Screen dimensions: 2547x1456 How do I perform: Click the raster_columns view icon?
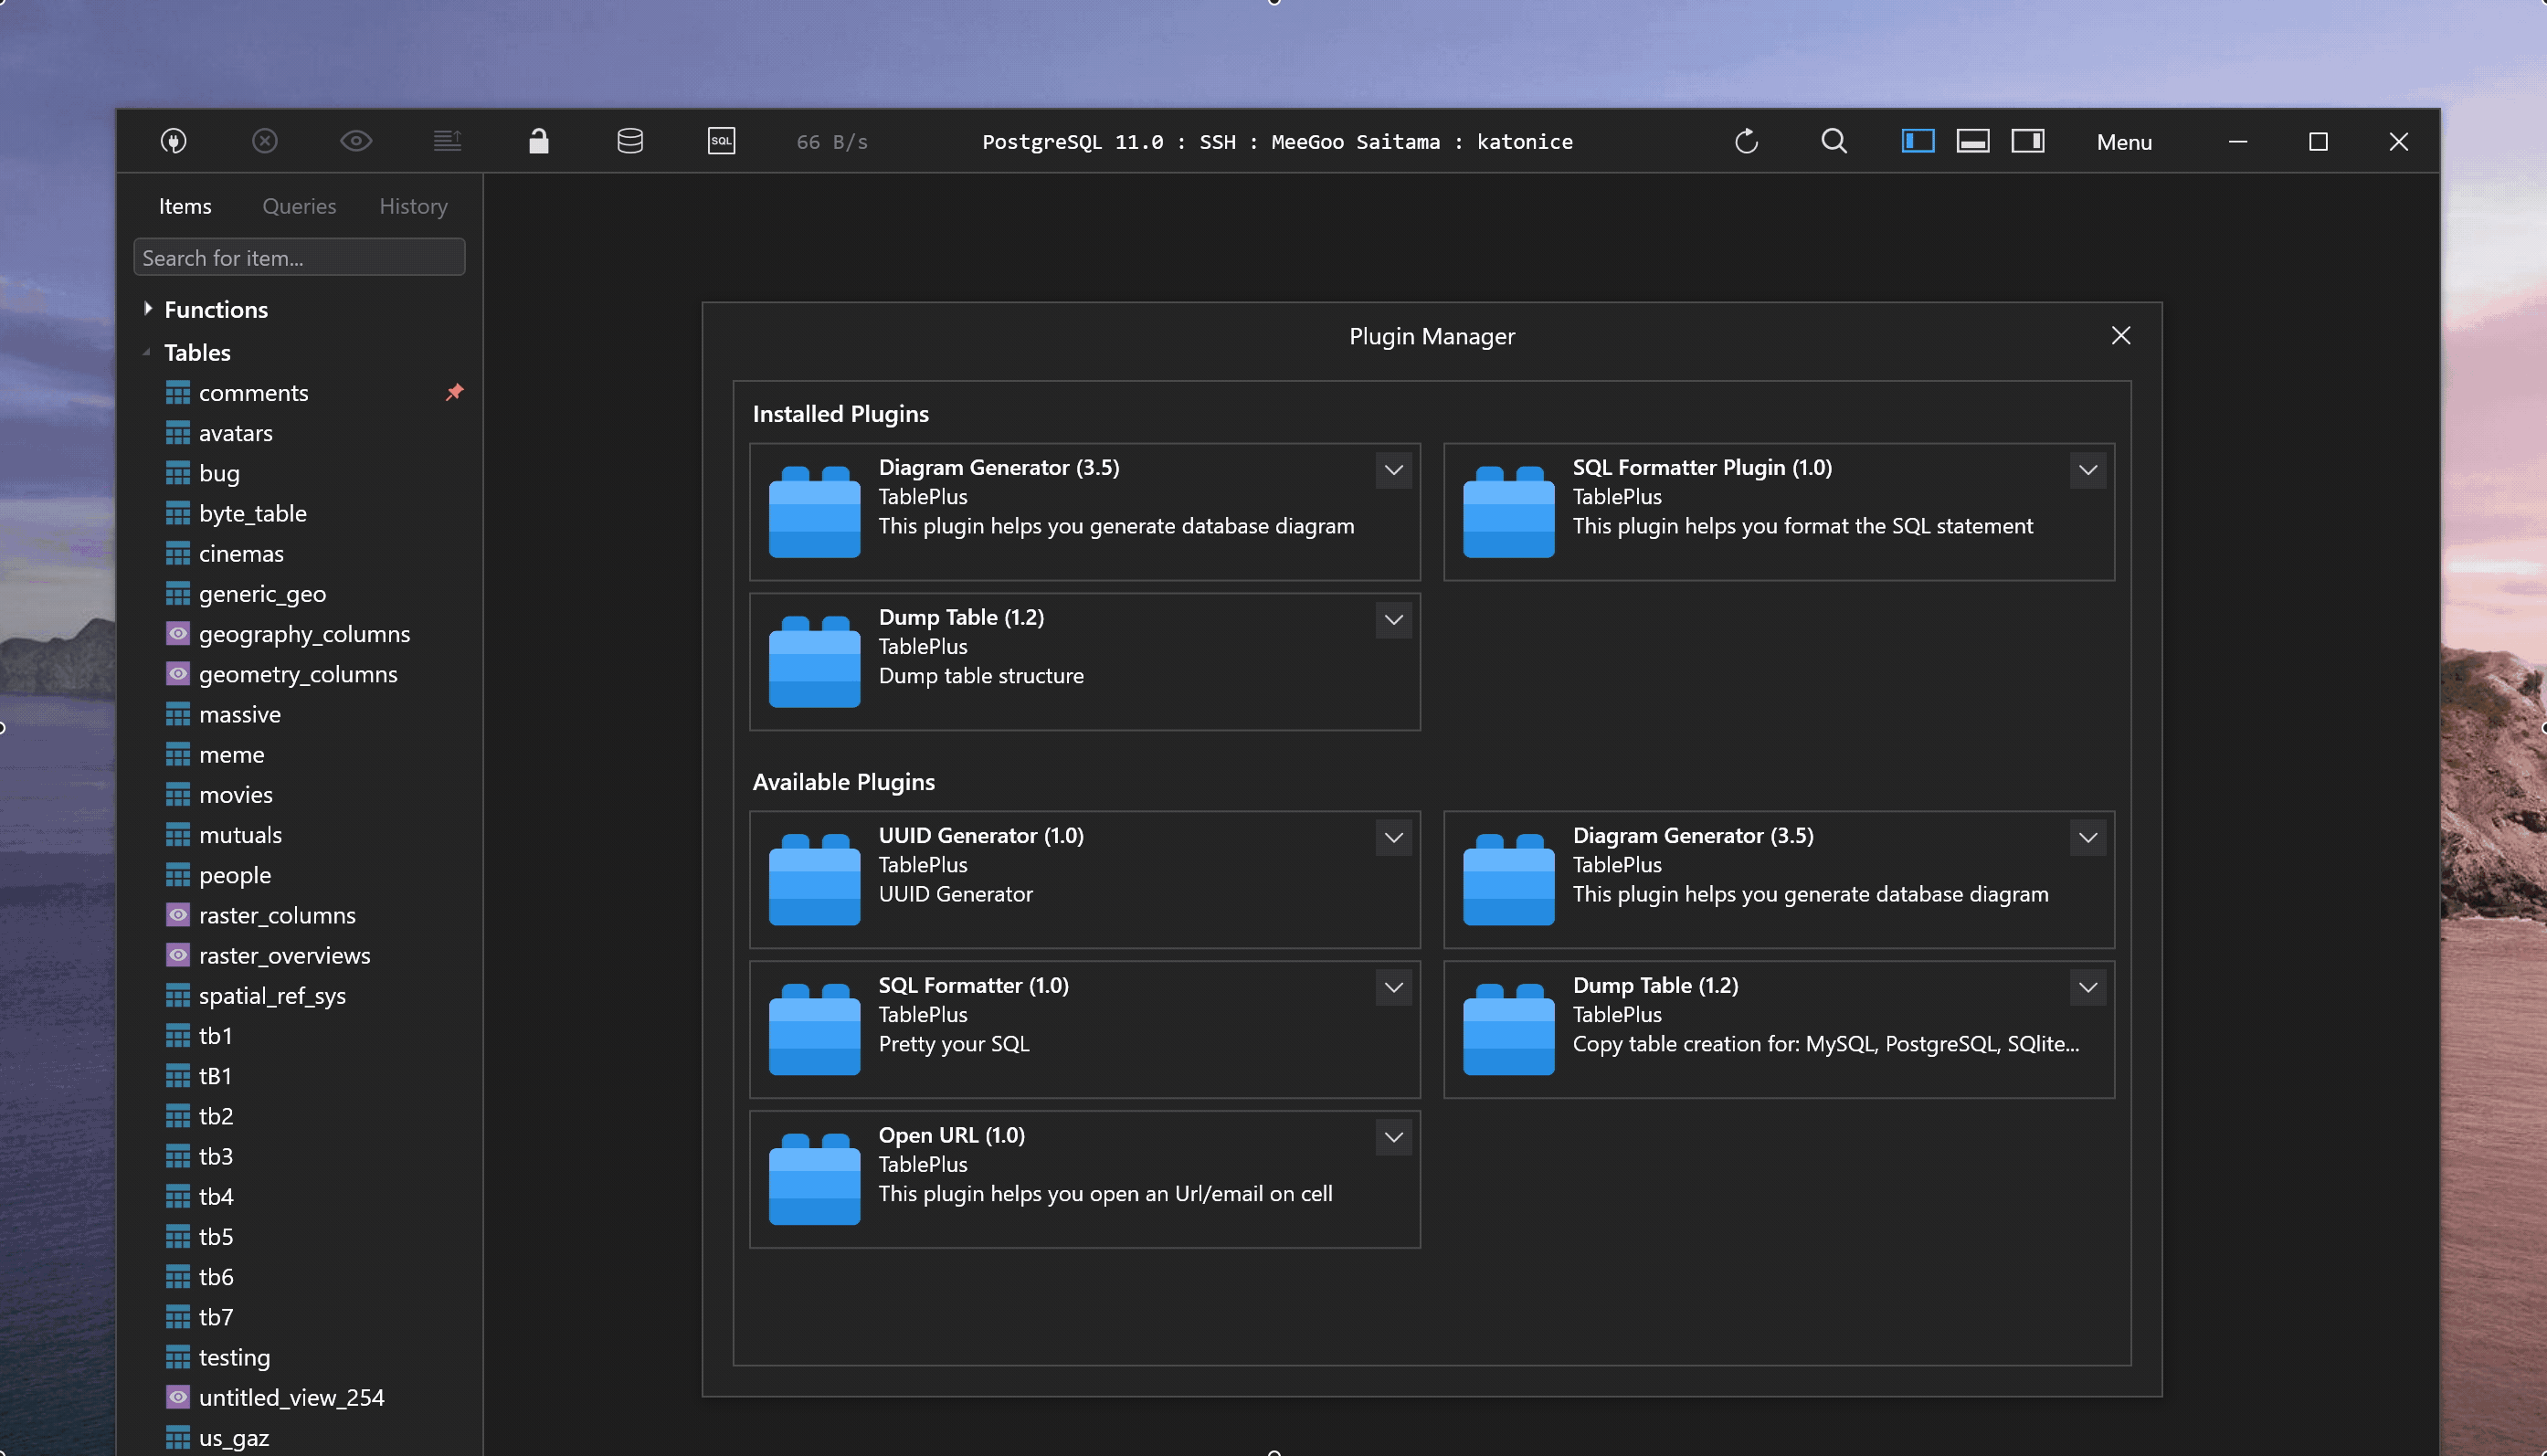[x=177, y=915]
